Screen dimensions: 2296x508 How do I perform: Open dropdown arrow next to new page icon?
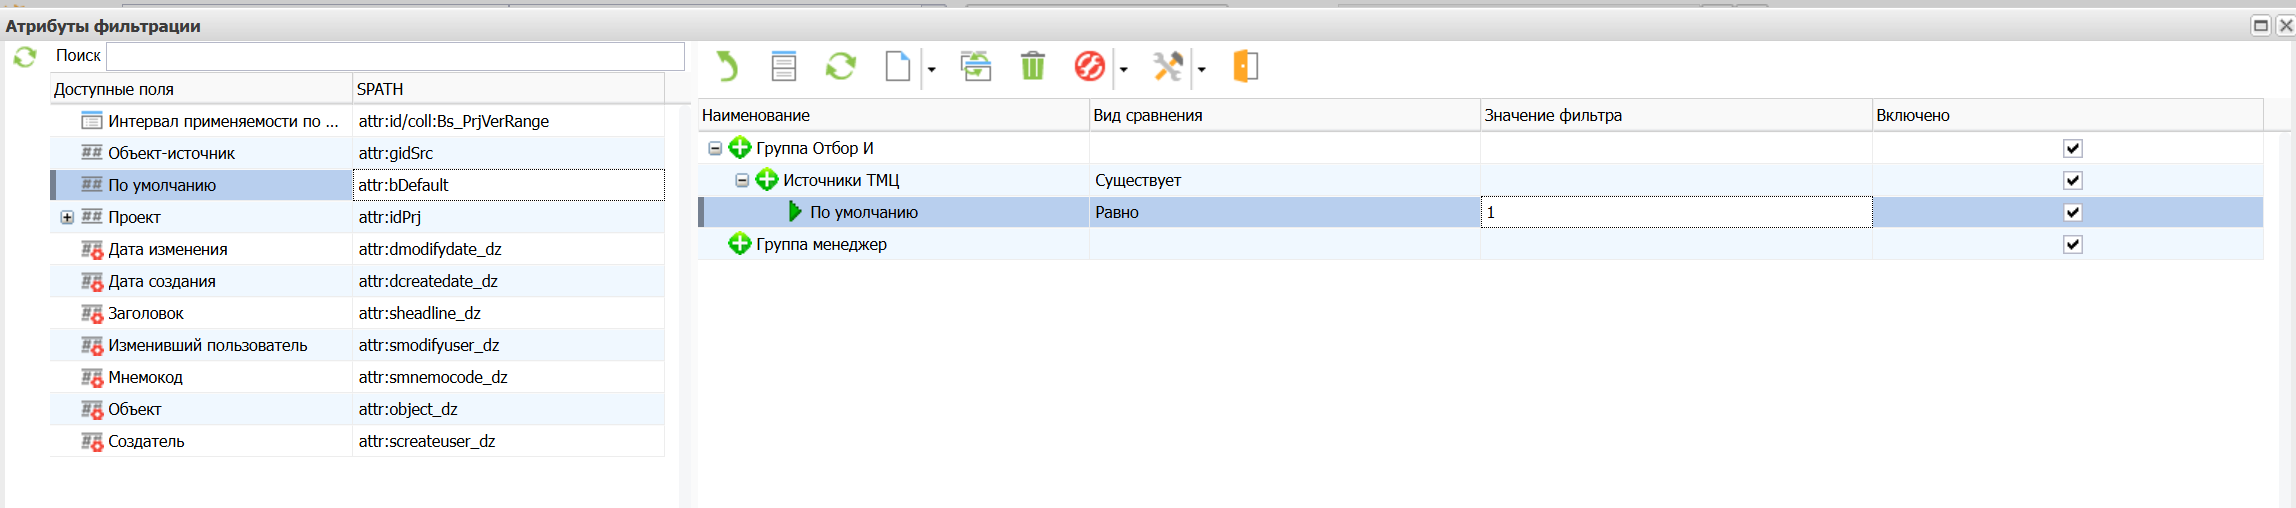point(931,69)
